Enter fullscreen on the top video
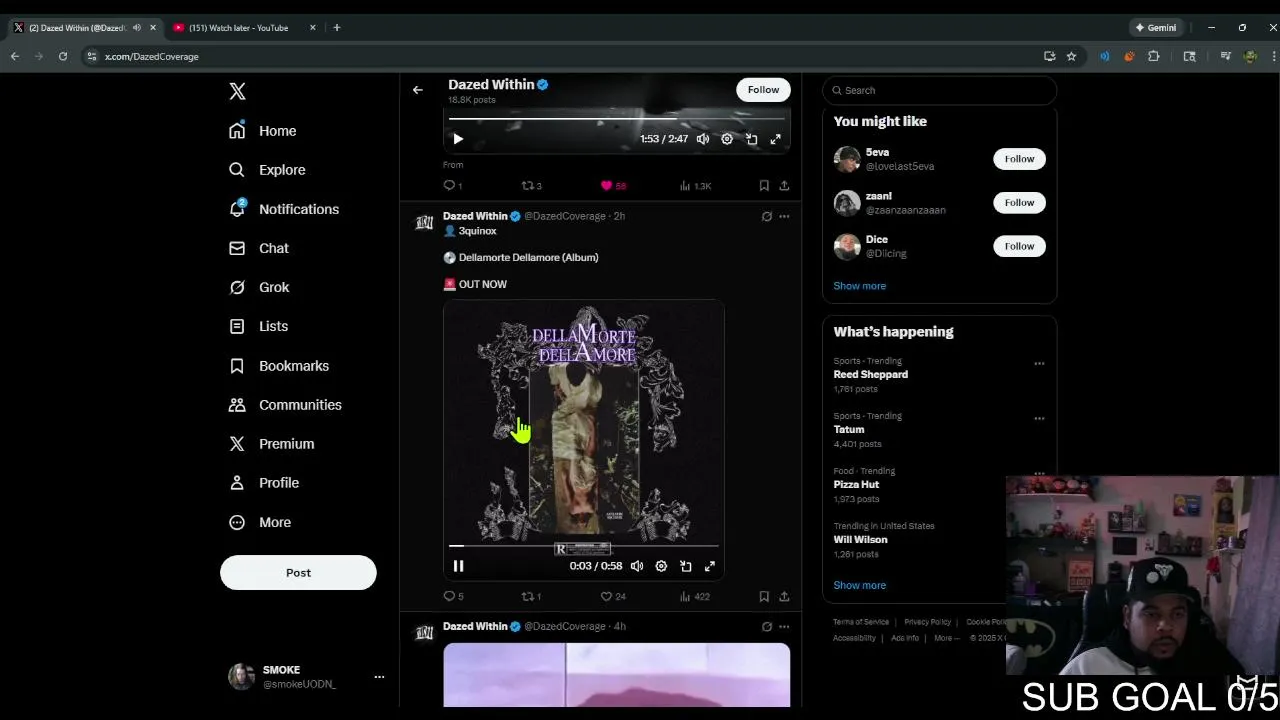This screenshot has height=720, width=1280. [776, 139]
